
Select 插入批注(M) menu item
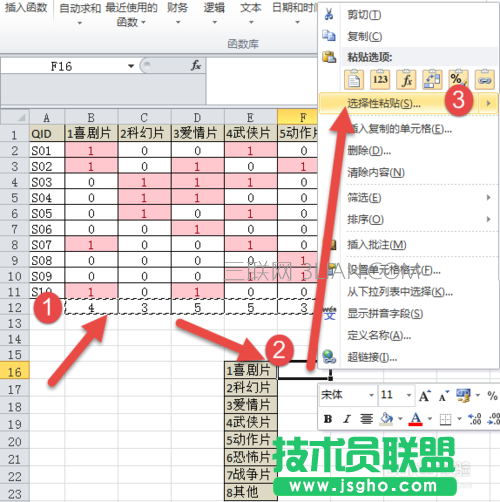pos(377,245)
